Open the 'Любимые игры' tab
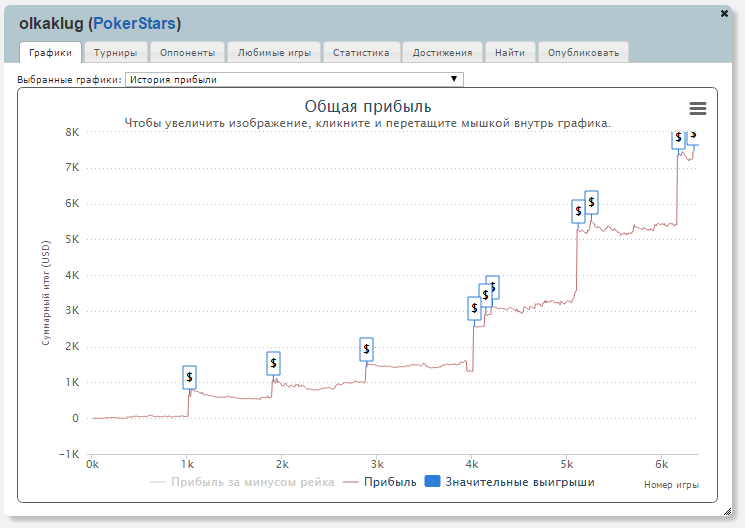 [274, 52]
